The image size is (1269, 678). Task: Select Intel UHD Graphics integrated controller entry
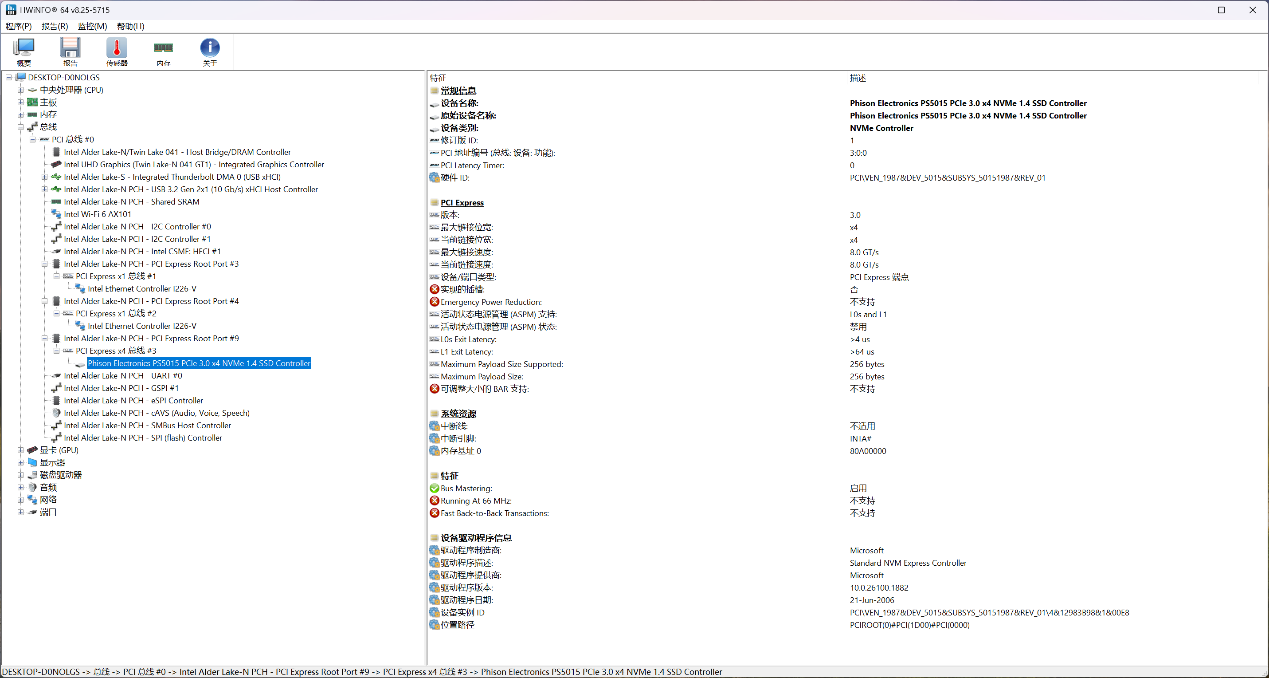coord(193,164)
